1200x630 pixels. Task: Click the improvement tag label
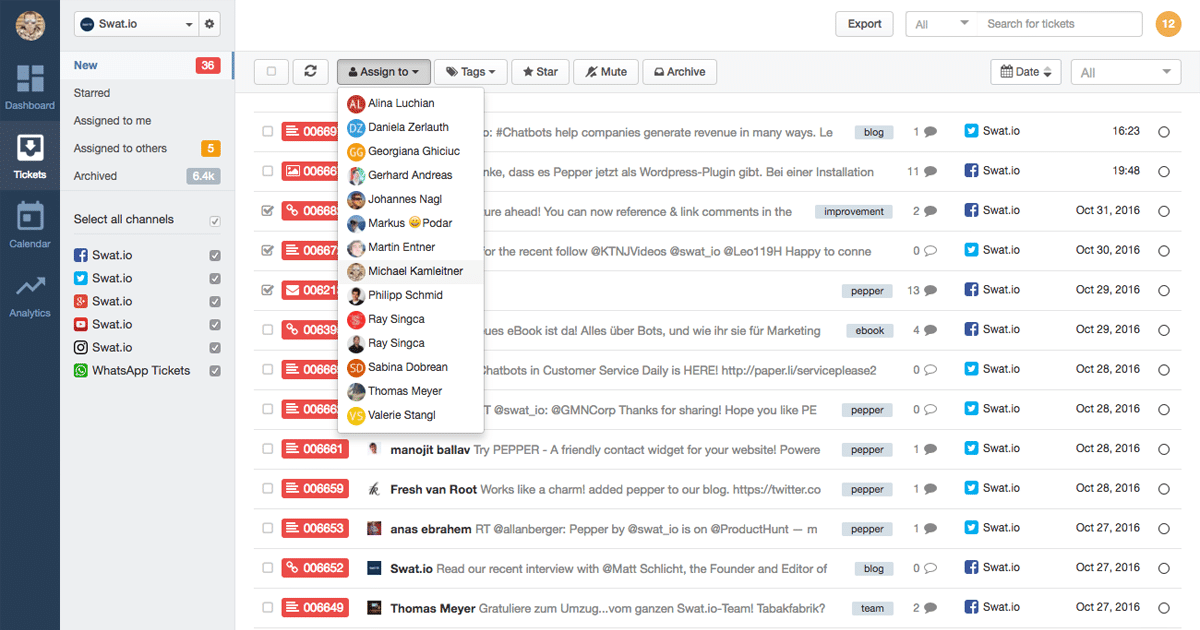click(x=854, y=212)
